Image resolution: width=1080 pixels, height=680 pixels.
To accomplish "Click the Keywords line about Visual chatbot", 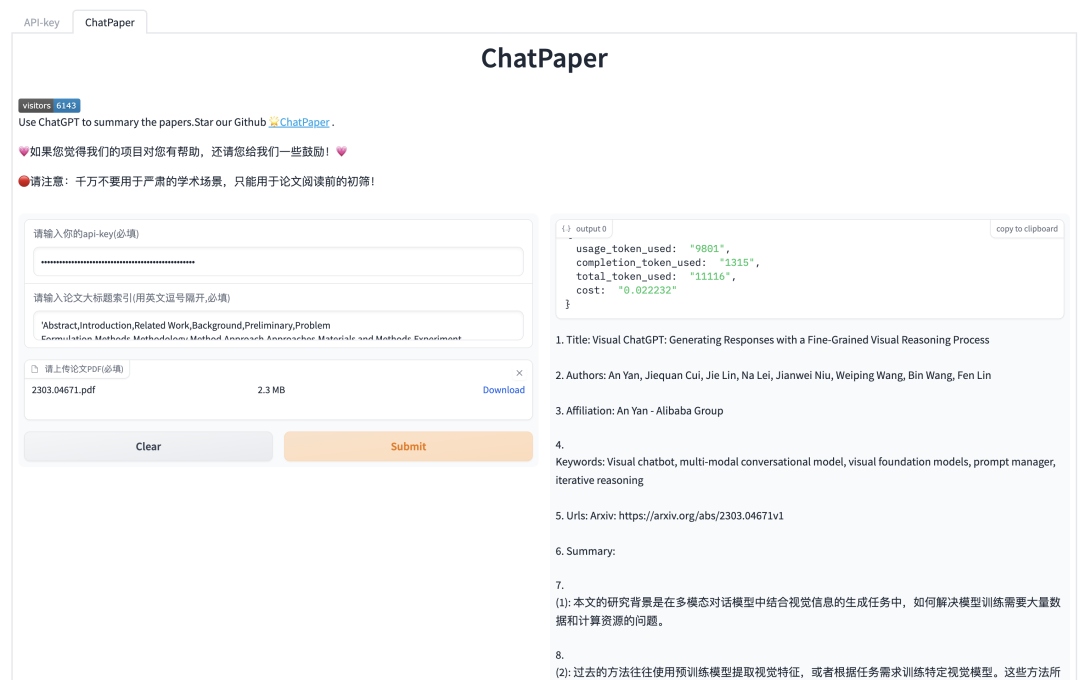I will (805, 471).
